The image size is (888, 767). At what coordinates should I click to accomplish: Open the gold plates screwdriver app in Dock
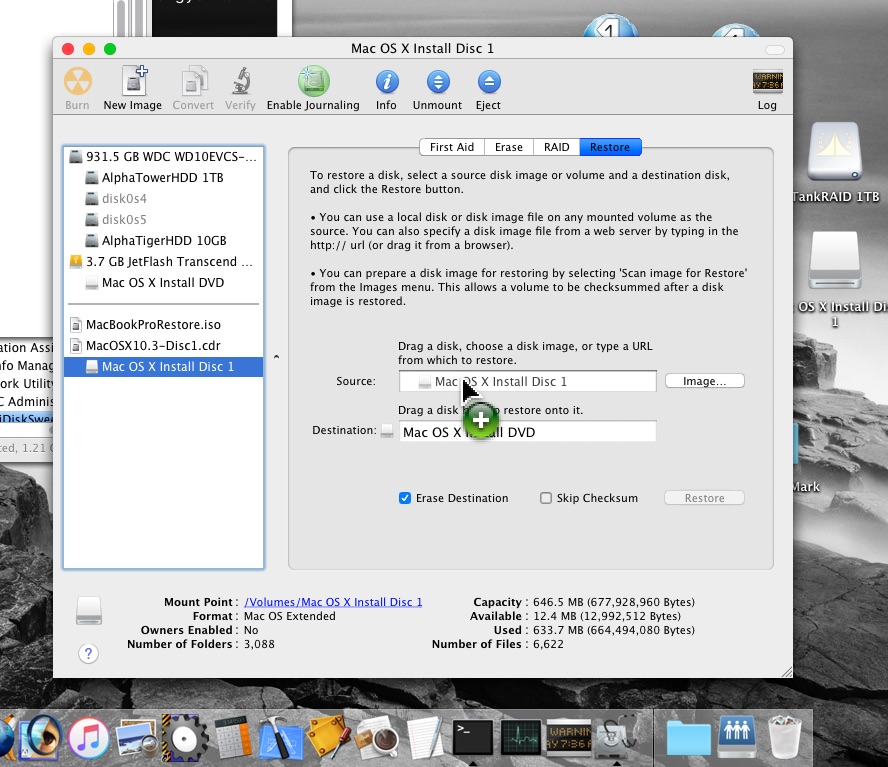[x=328, y=737]
